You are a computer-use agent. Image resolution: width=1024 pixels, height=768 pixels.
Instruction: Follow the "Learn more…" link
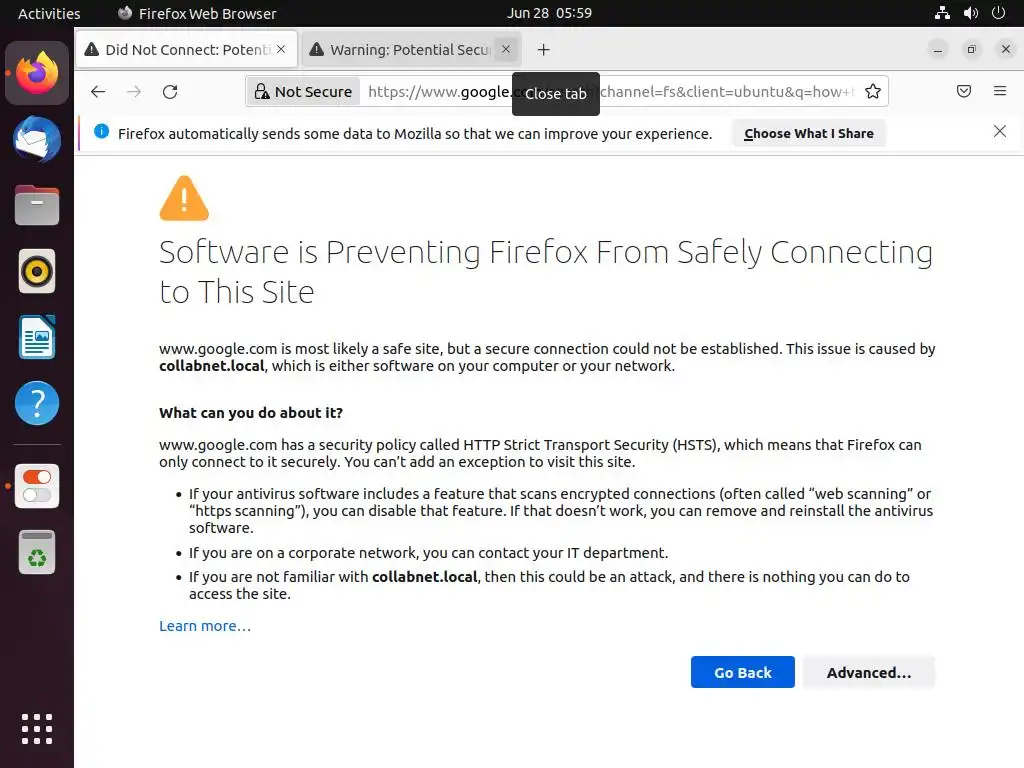click(205, 626)
